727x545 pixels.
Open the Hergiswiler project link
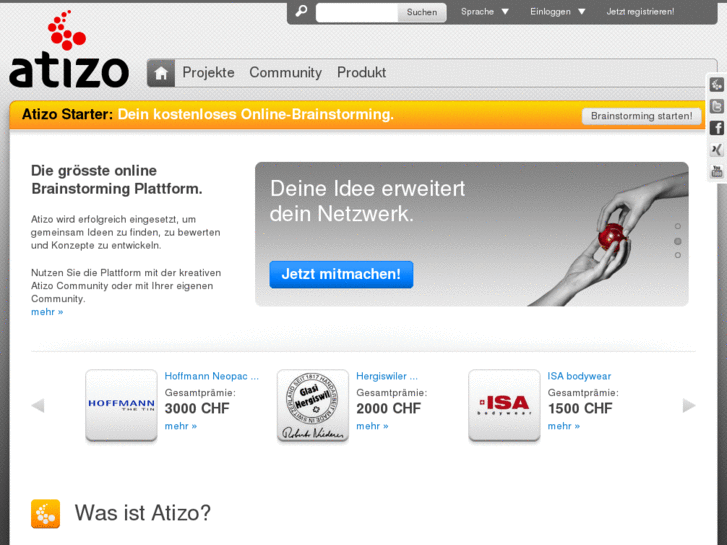[387, 376]
